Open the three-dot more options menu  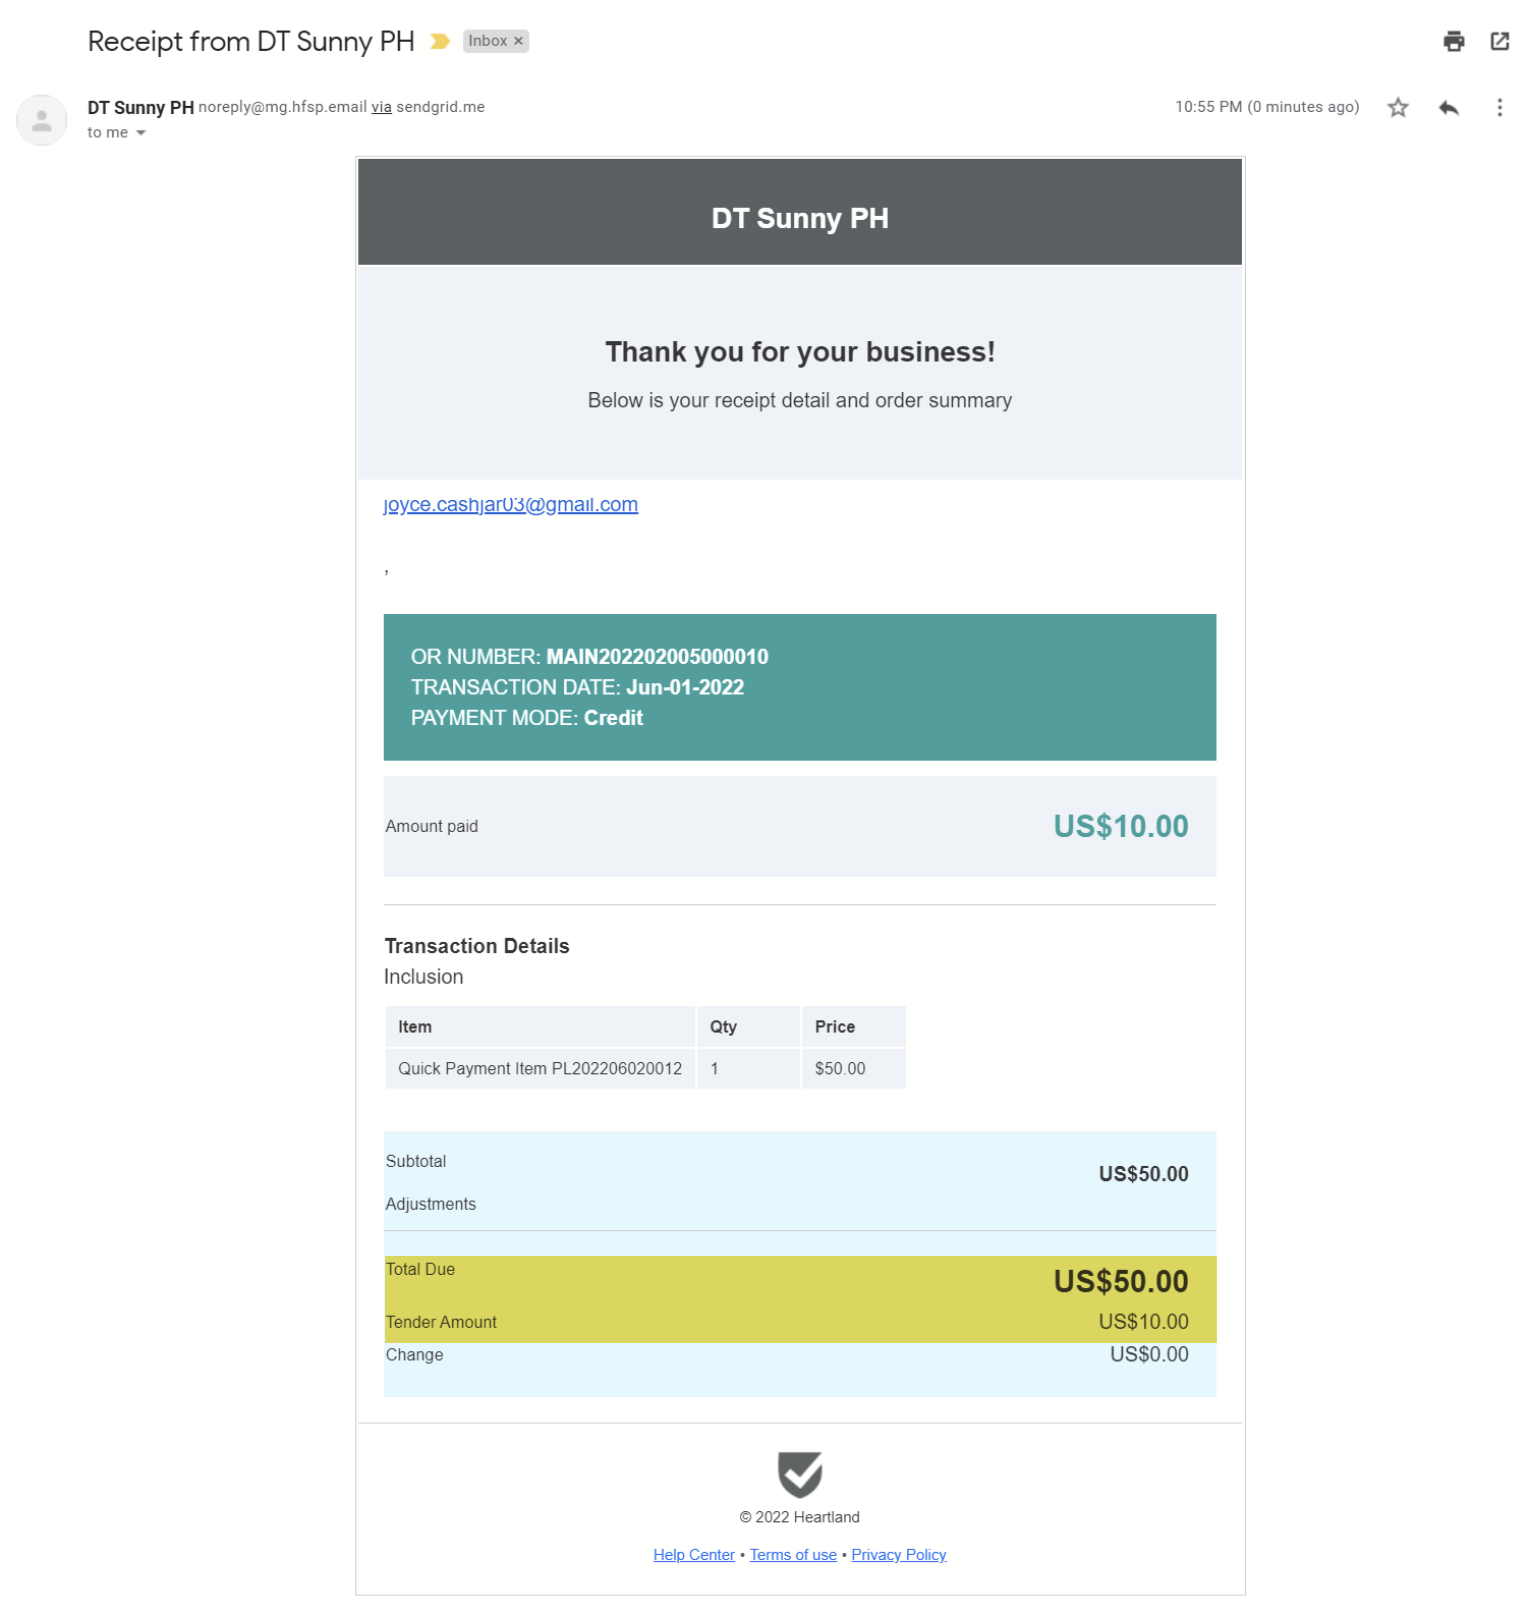pos(1499,108)
